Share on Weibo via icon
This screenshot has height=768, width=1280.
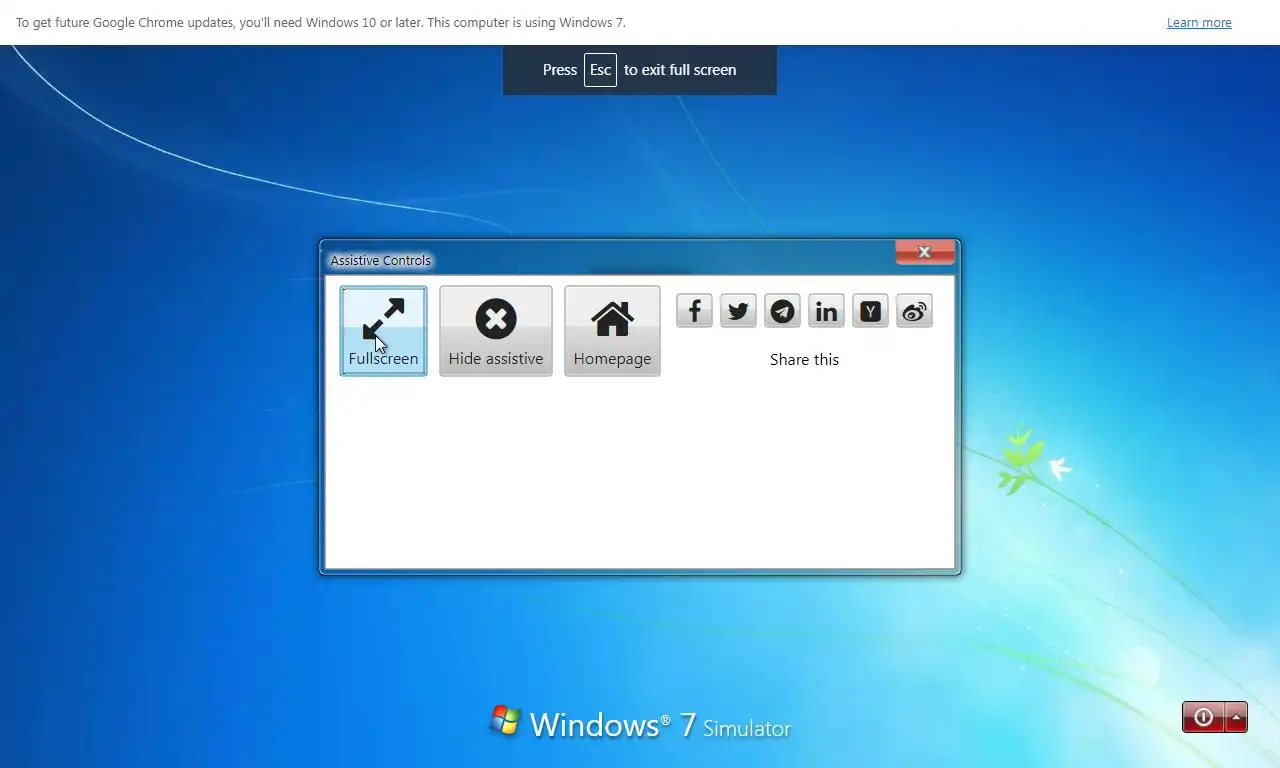coord(914,311)
